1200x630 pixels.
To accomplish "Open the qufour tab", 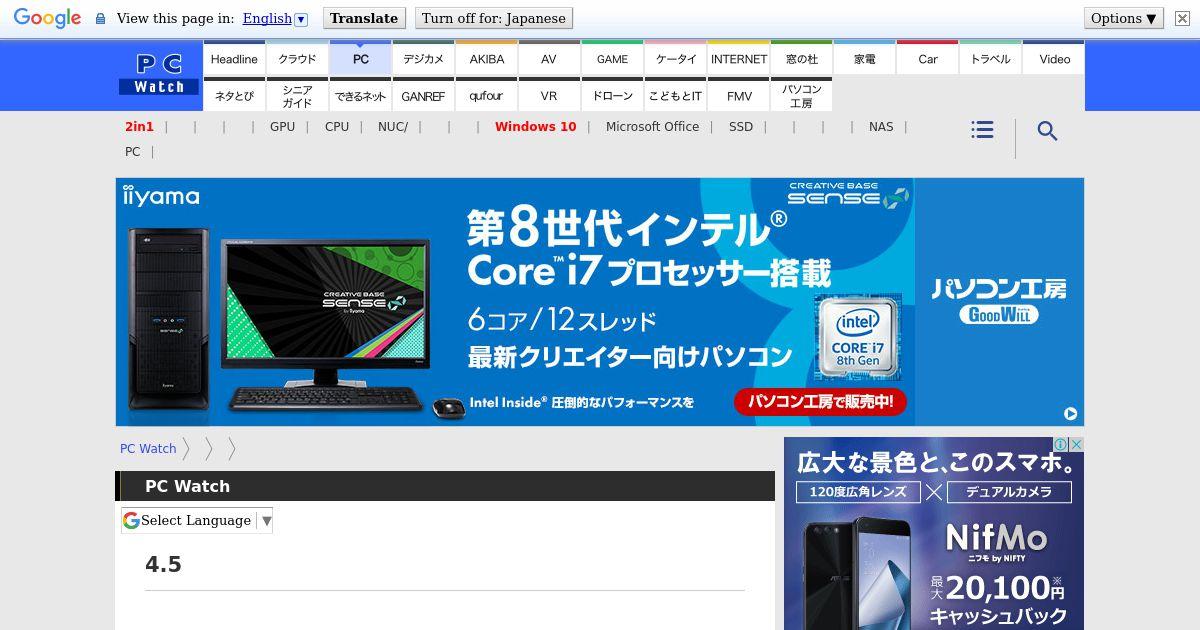I will tap(486, 95).
